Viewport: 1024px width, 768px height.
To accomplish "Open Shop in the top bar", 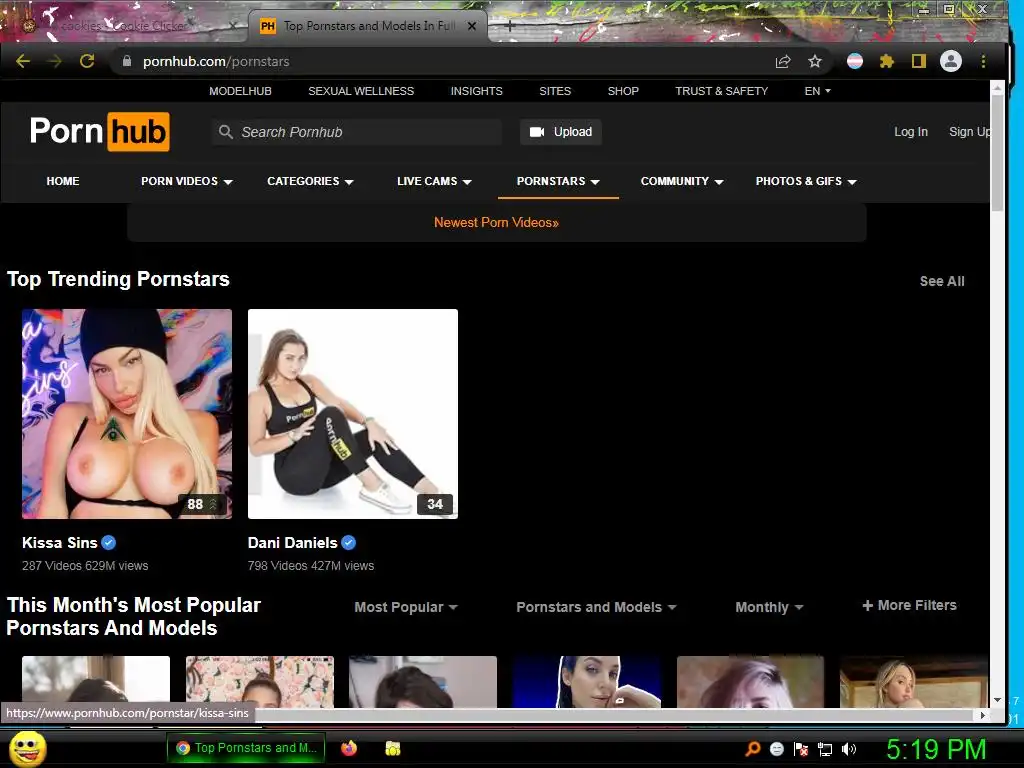I will (x=623, y=91).
